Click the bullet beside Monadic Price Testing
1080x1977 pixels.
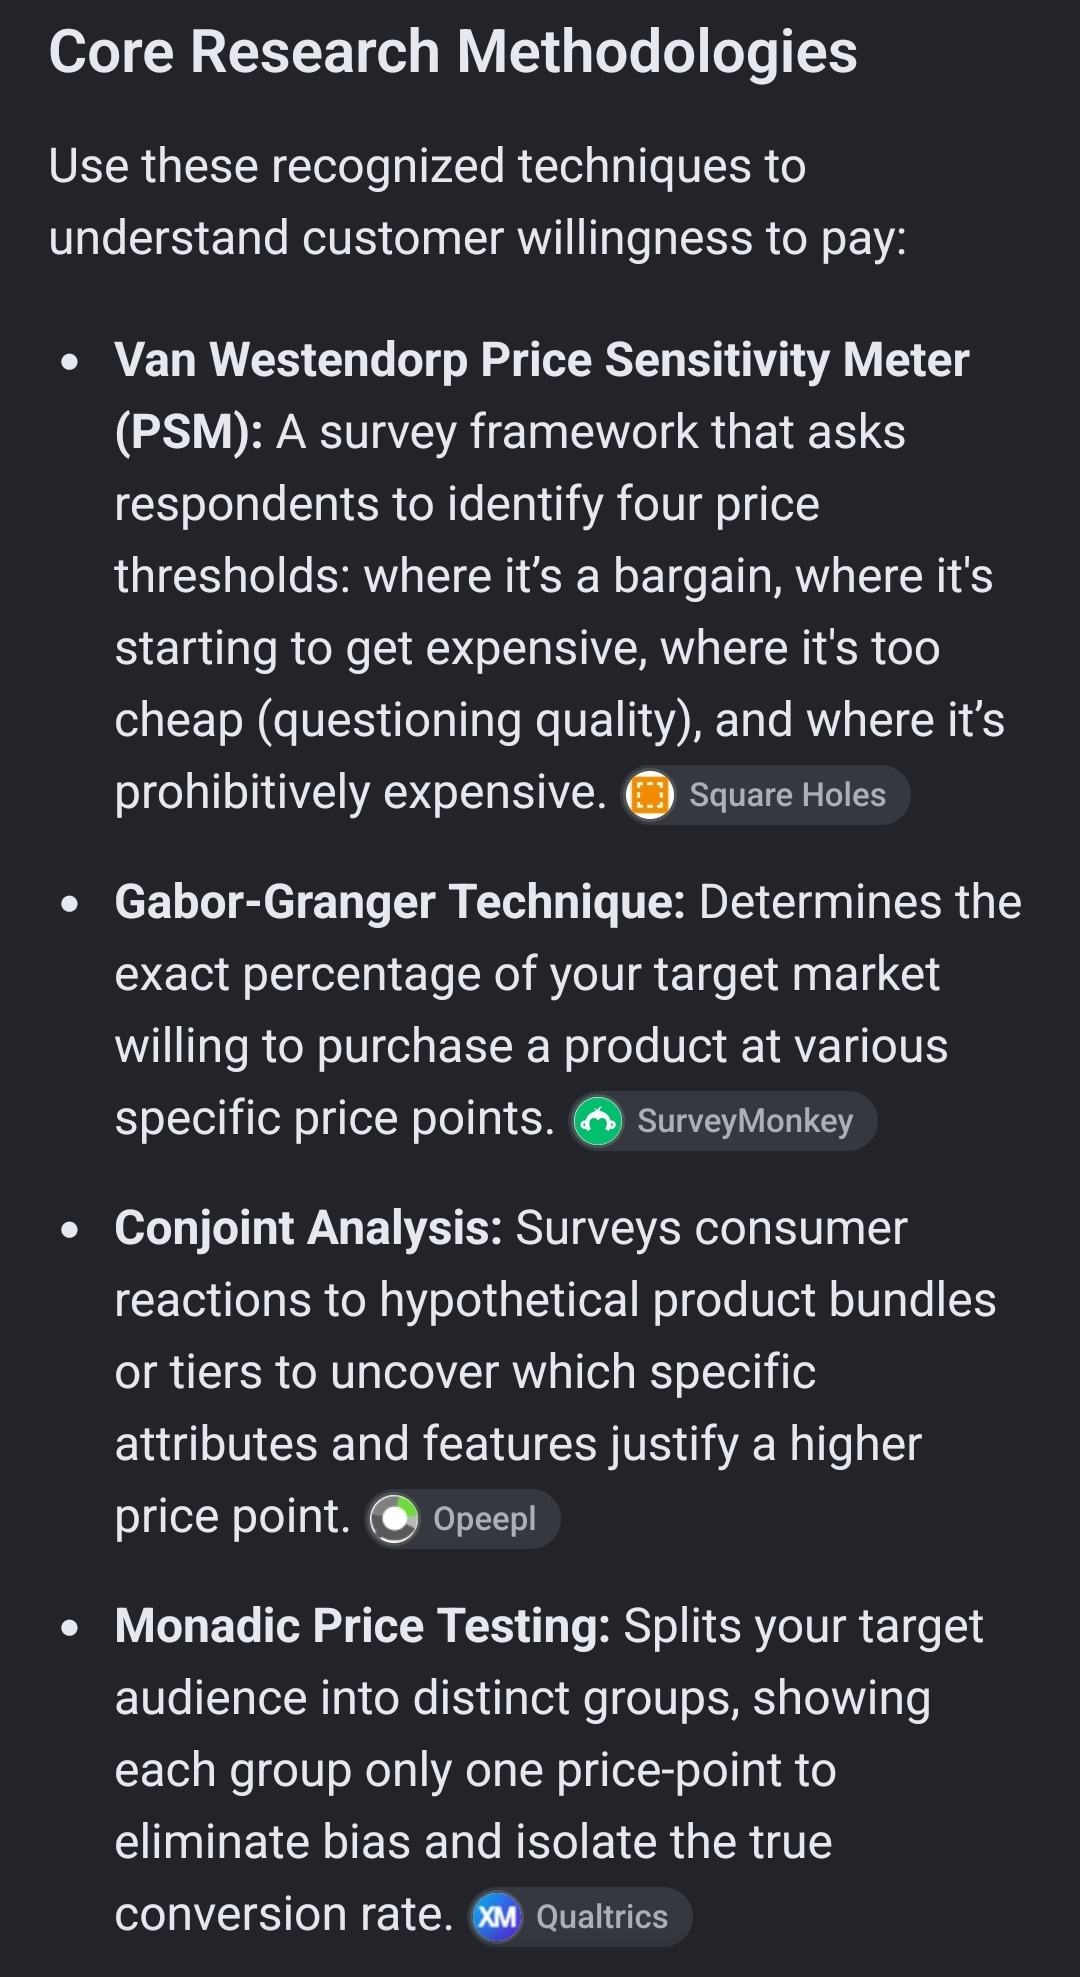click(x=69, y=1628)
